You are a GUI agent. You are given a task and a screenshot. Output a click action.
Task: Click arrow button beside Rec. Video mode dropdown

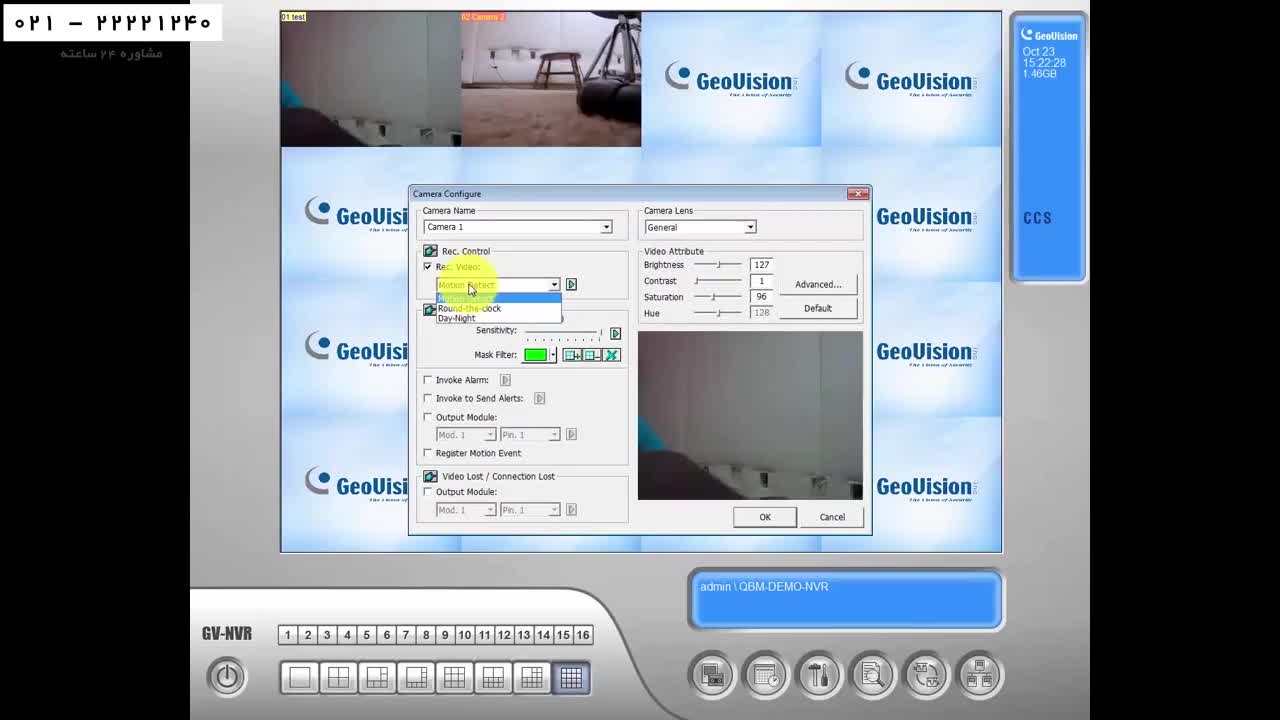coord(571,285)
